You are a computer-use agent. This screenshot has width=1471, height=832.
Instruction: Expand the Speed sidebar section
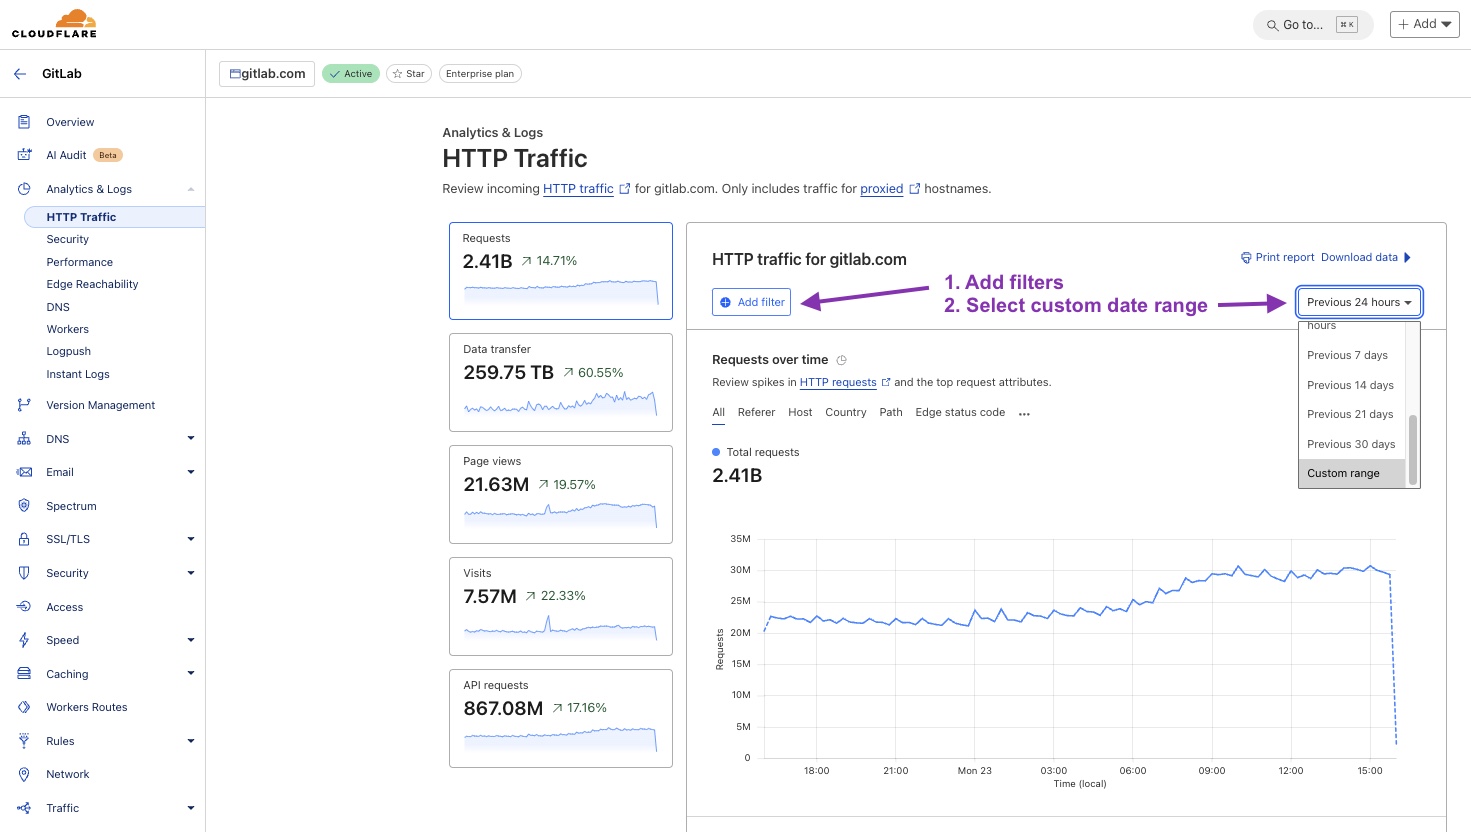[x=191, y=640]
